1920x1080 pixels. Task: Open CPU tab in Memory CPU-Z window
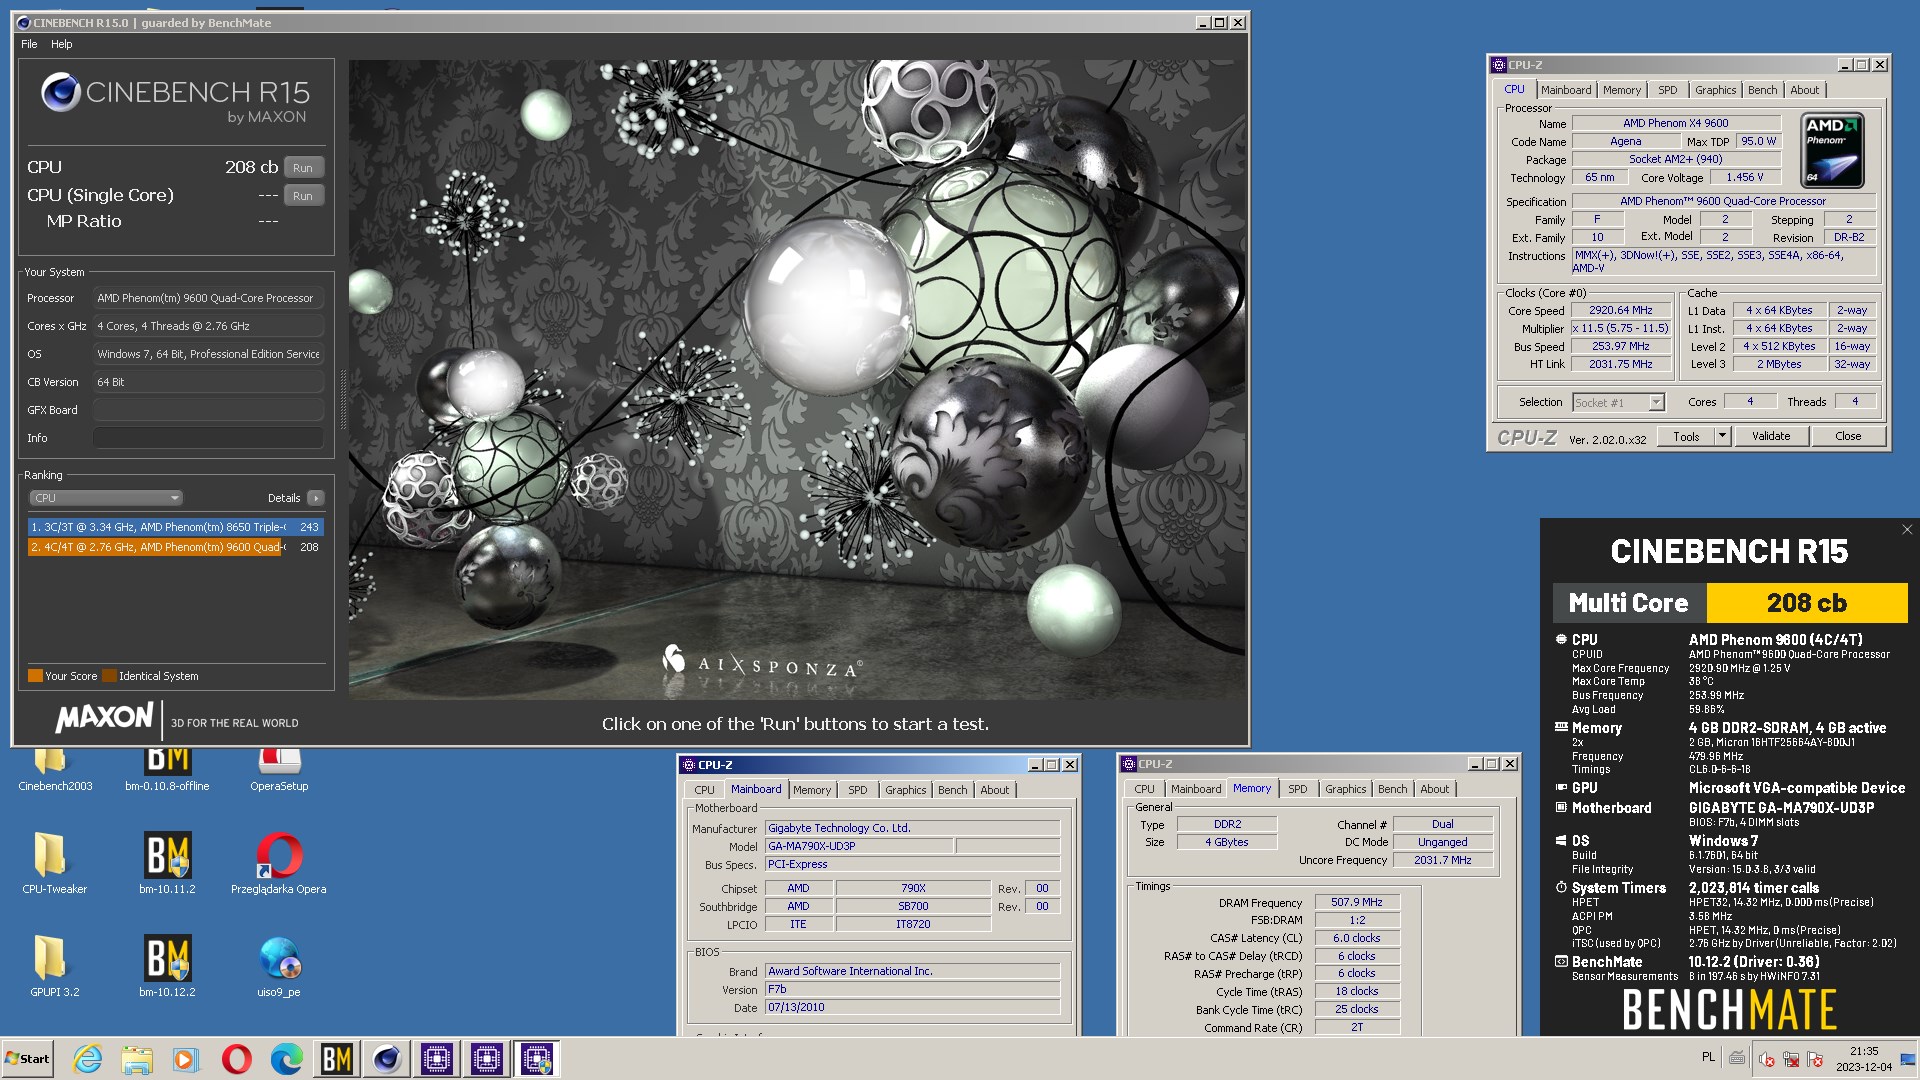[1144, 789]
